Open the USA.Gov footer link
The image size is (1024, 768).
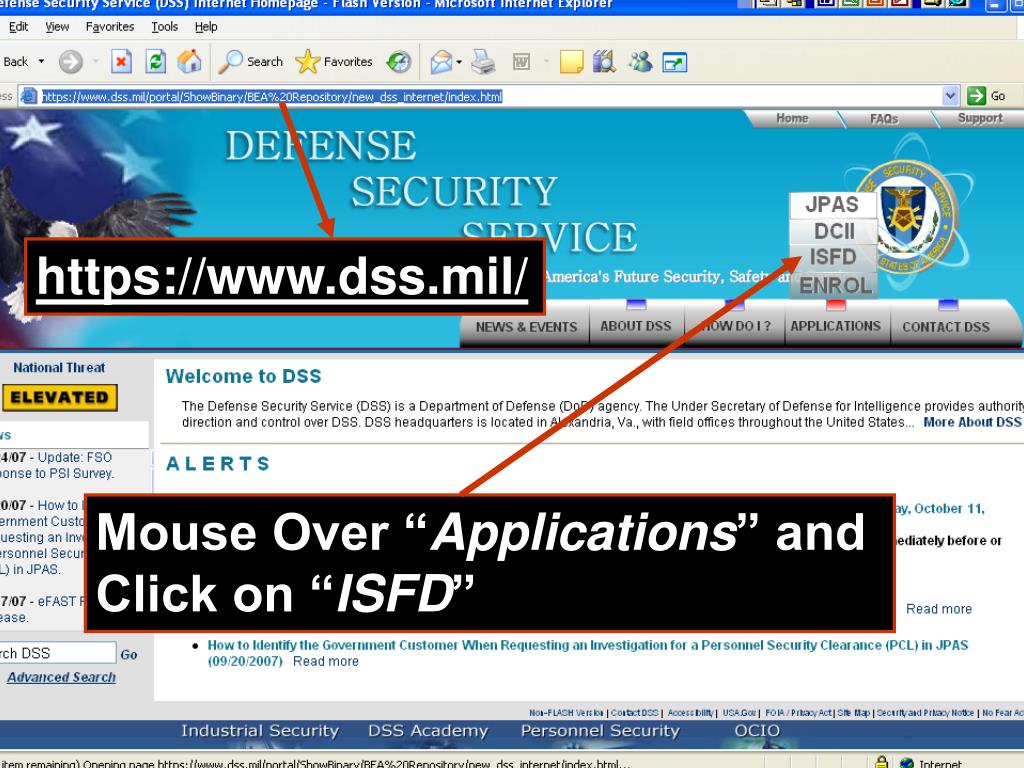pyautogui.click(x=739, y=713)
